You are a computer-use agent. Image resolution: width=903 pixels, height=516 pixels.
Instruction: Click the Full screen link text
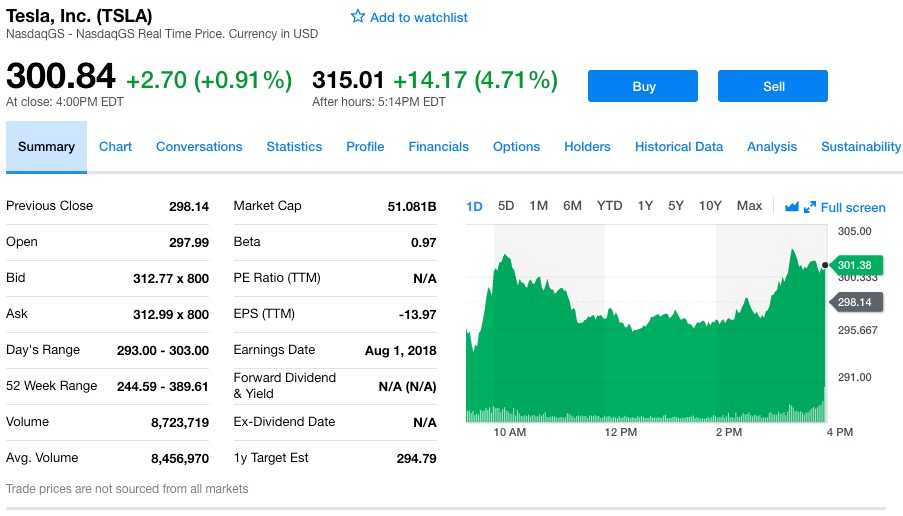[x=853, y=208]
